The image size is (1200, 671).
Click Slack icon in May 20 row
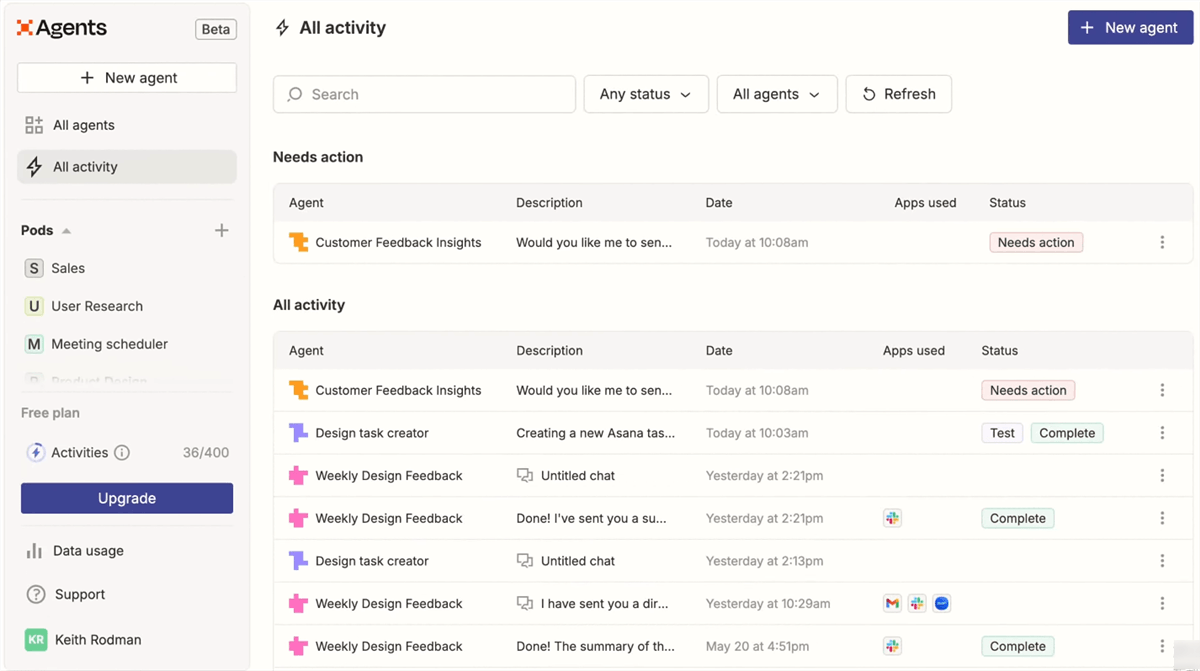893,646
